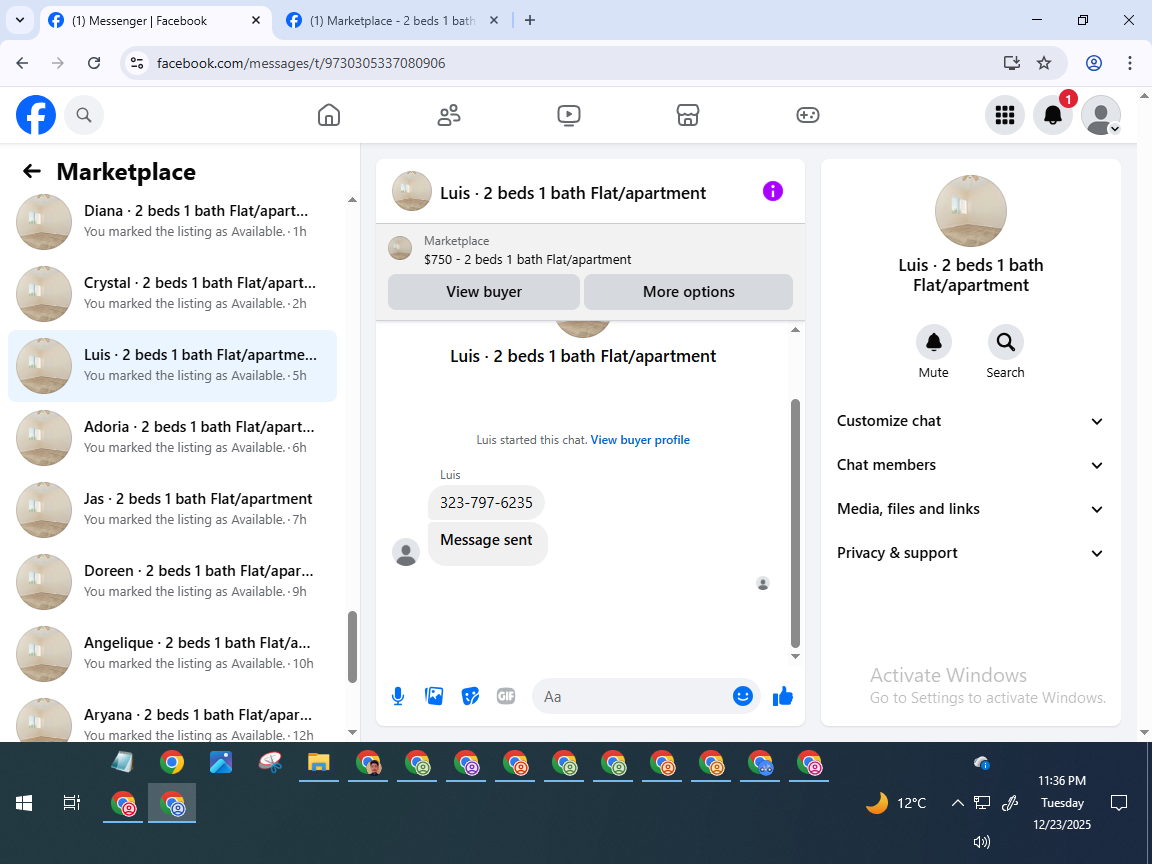
Task: Click the More options button
Action: [x=688, y=292]
